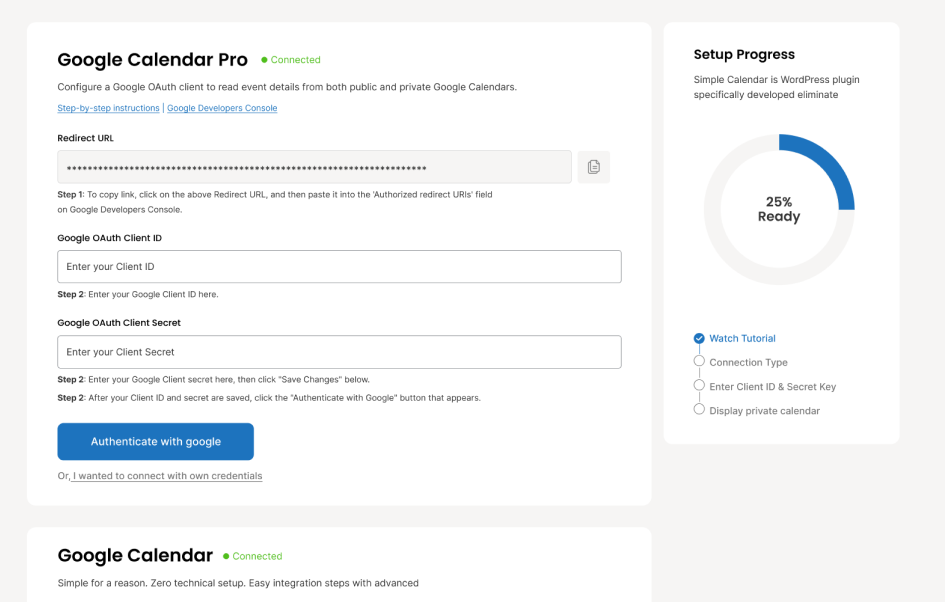Focus the Google OAuth Client ID input

(x=339, y=267)
